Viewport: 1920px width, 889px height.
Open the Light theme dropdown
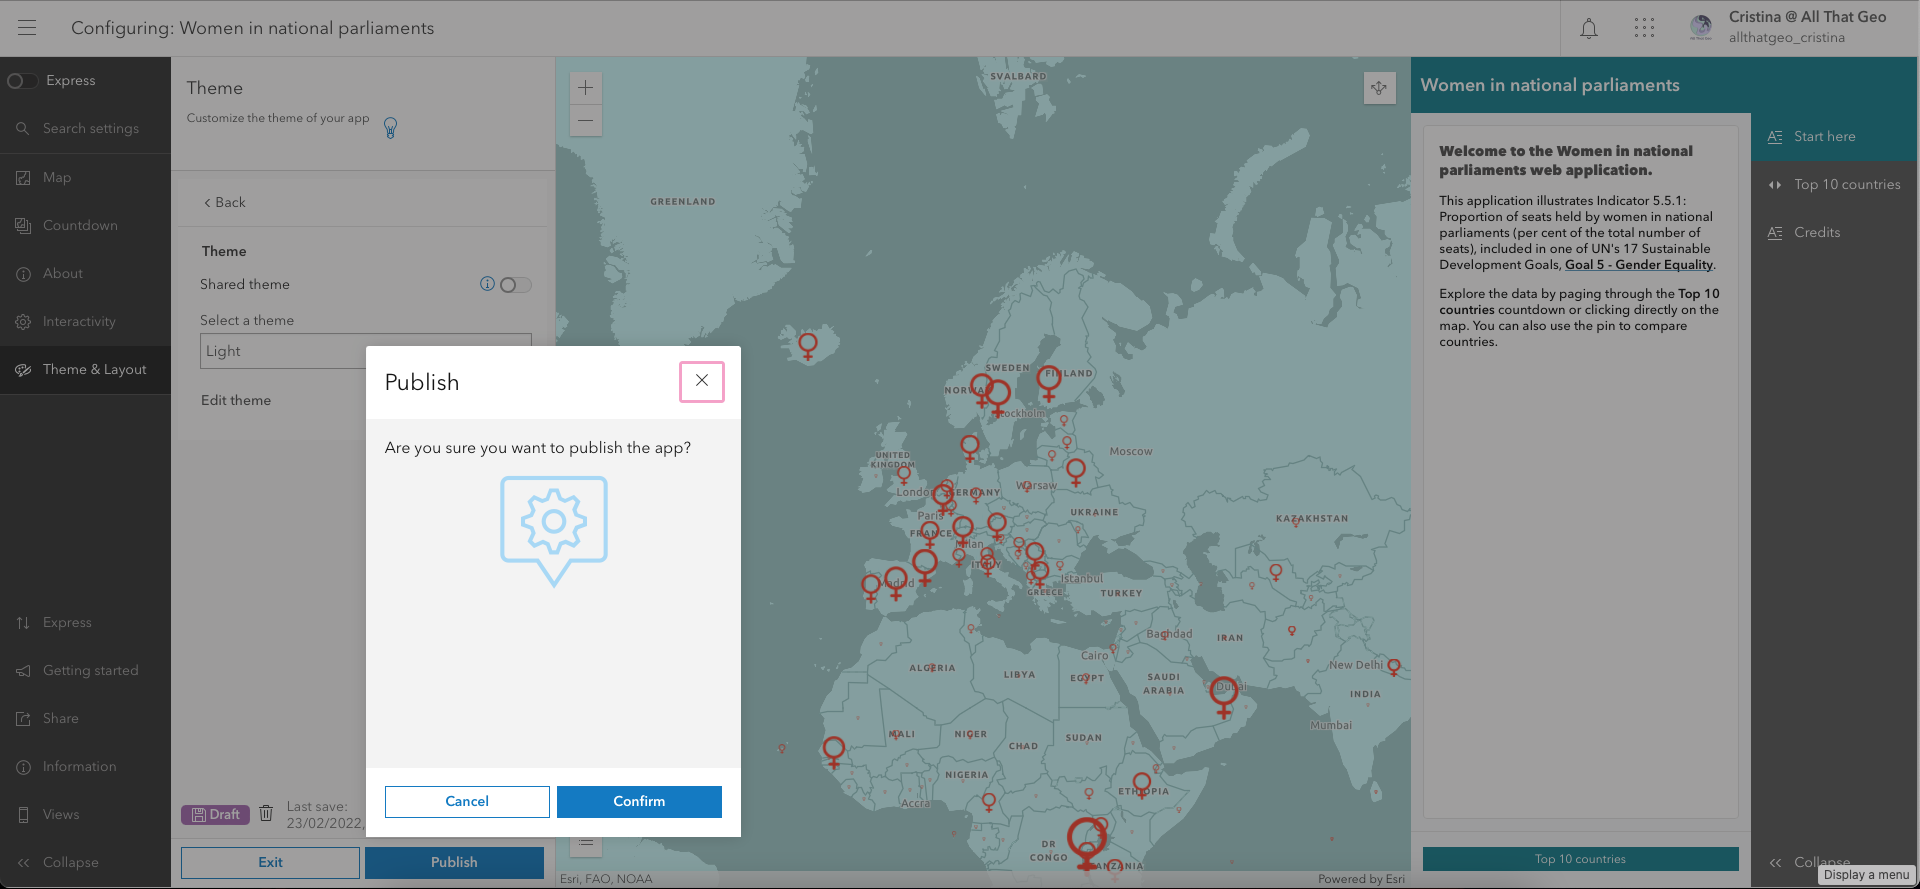click(x=365, y=351)
